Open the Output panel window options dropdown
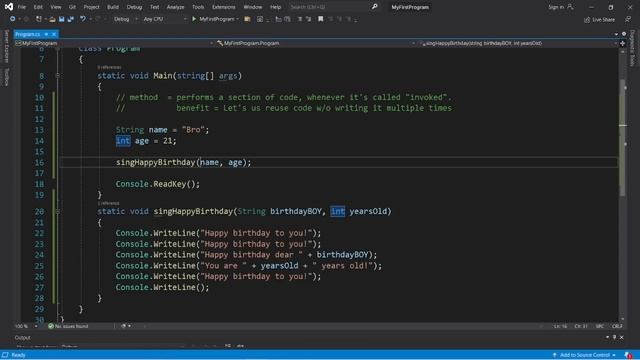640x360 pixels. click(607, 338)
